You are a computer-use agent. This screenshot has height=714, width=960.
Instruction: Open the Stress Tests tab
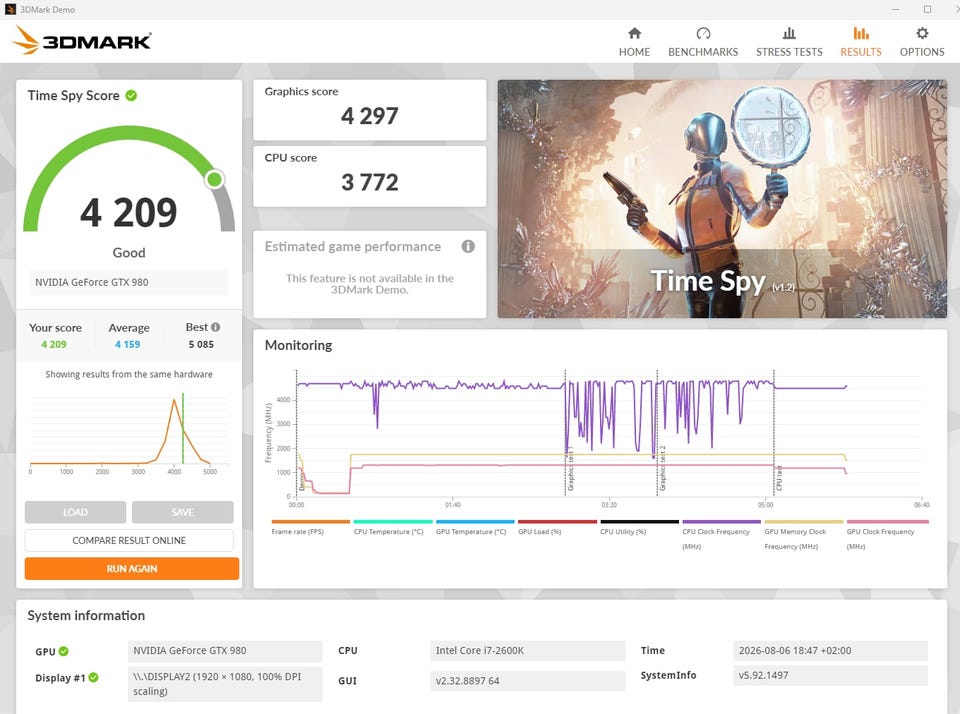pyautogui.click(x=789, y=42)
